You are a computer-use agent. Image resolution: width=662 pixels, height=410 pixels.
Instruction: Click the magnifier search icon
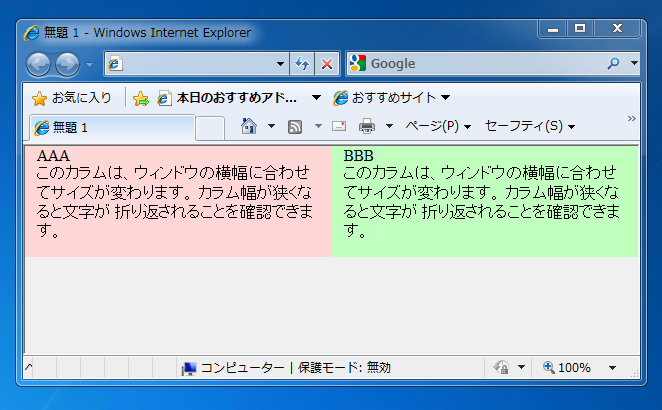pos(613,64)
